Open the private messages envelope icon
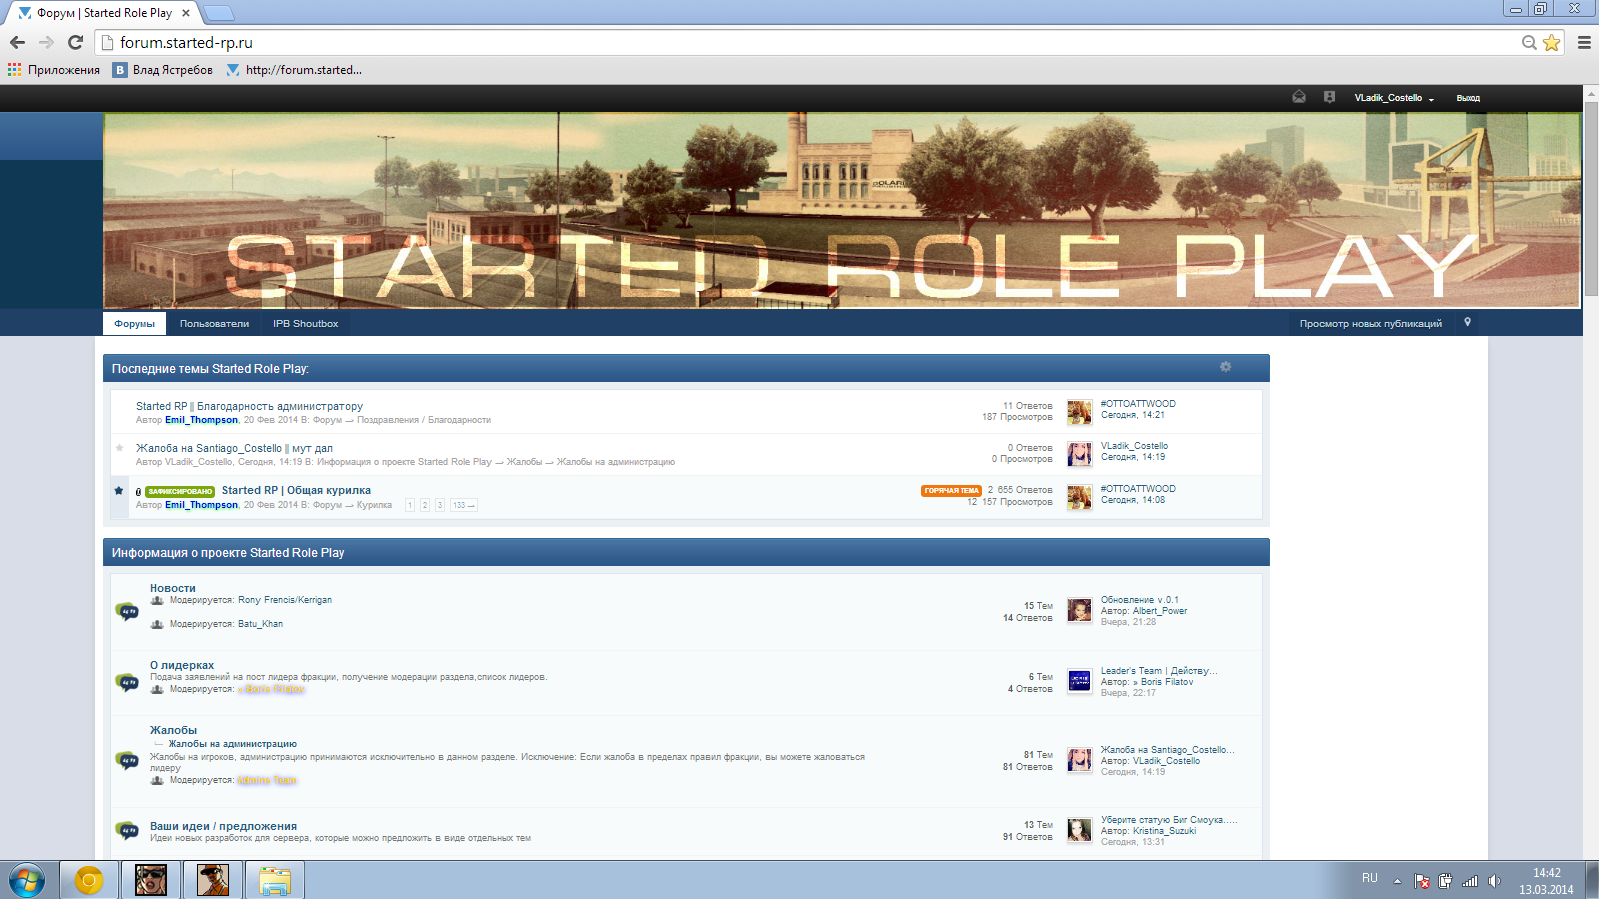Viewport: 1599px width, 899px height. pyautogui.click(x=1299, y=97)
